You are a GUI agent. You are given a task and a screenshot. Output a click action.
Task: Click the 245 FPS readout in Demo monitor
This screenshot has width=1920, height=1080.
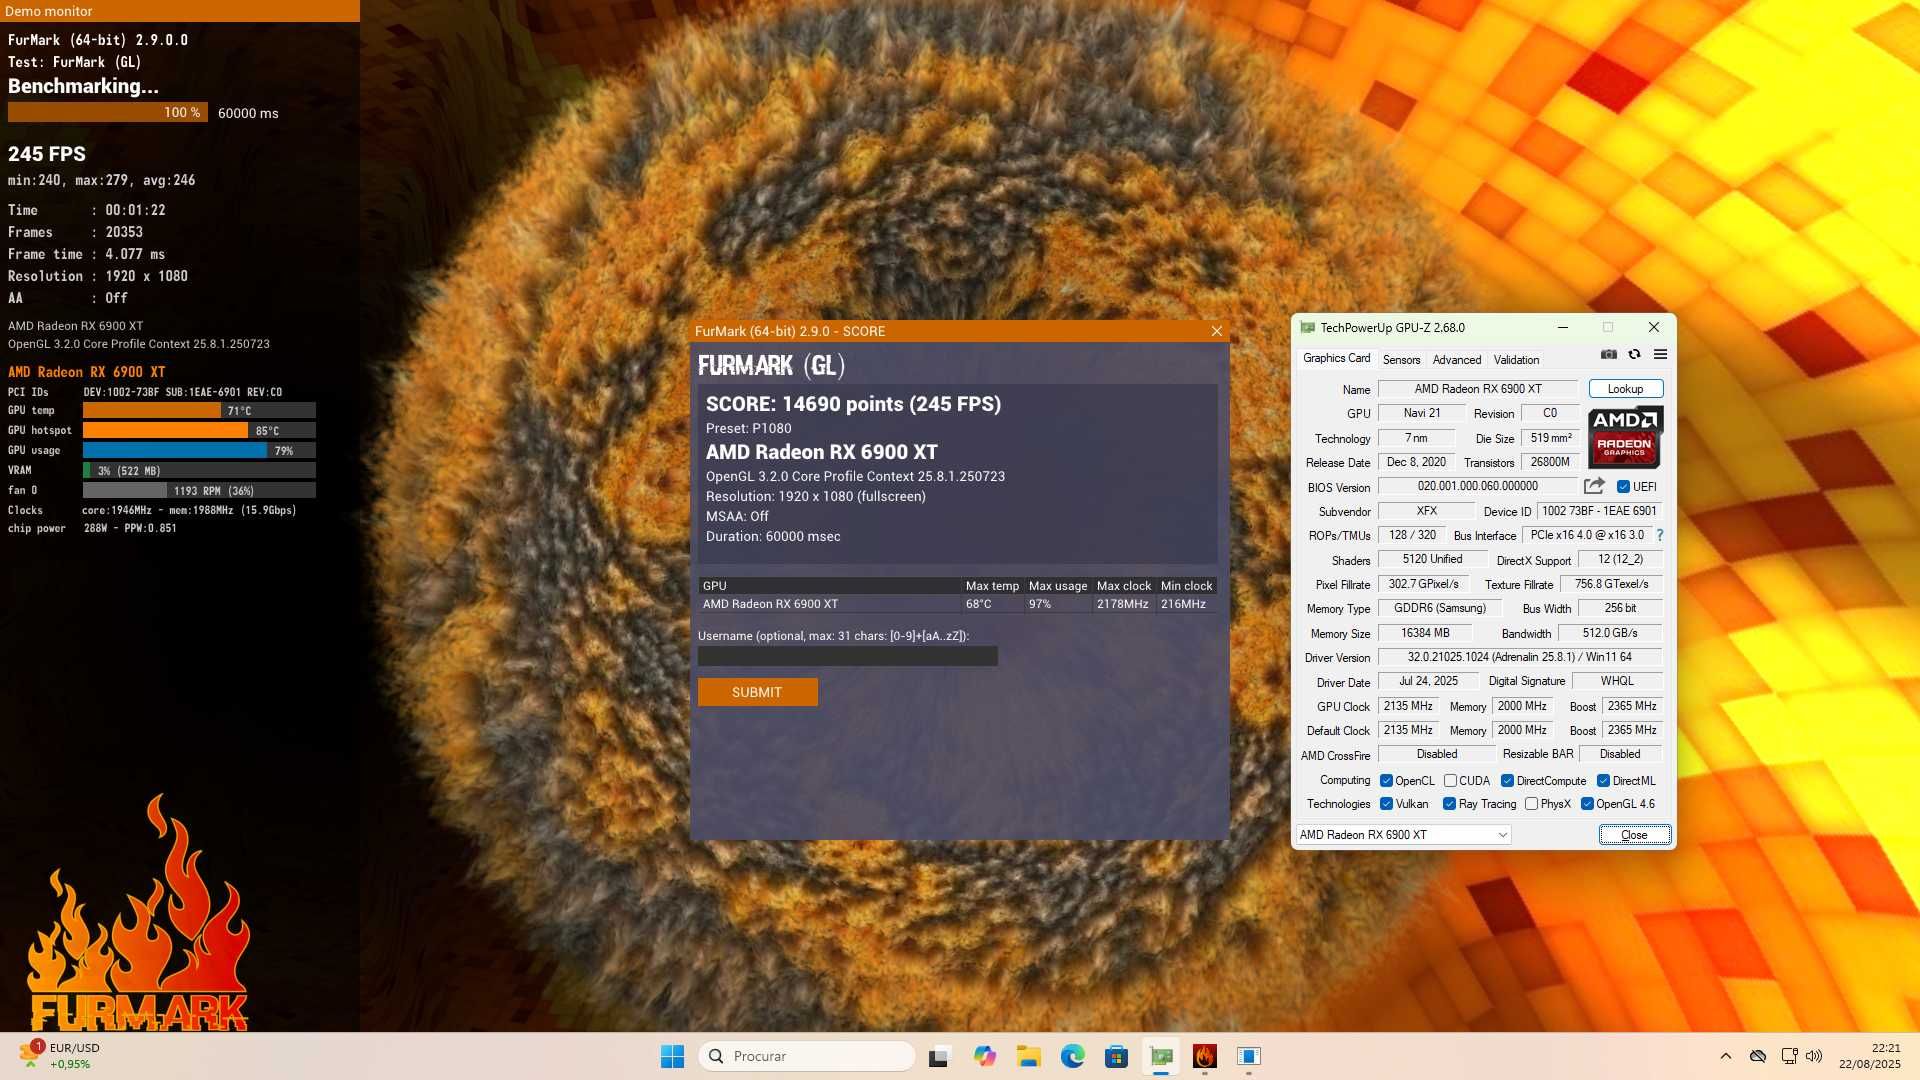47,154
